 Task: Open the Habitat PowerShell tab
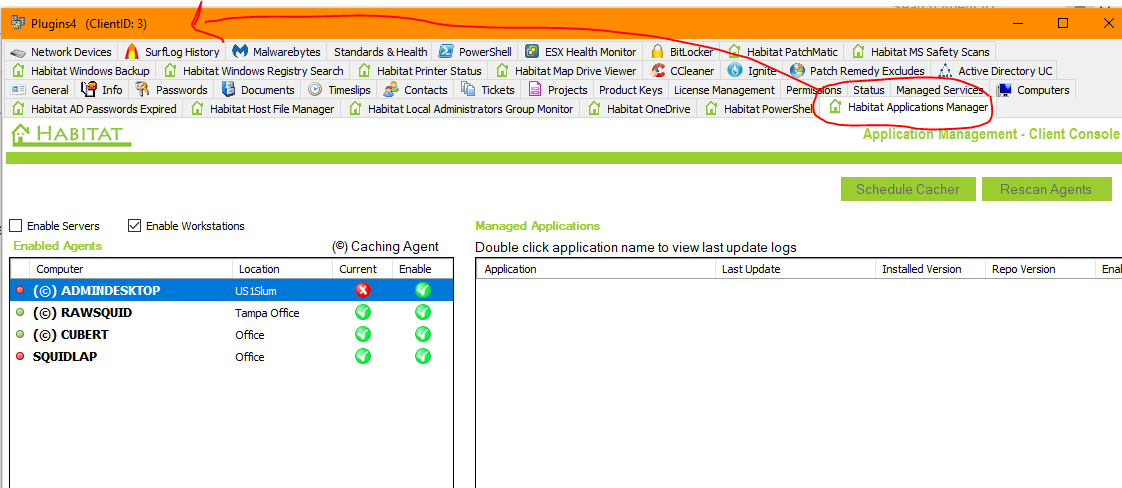point(758,109)
